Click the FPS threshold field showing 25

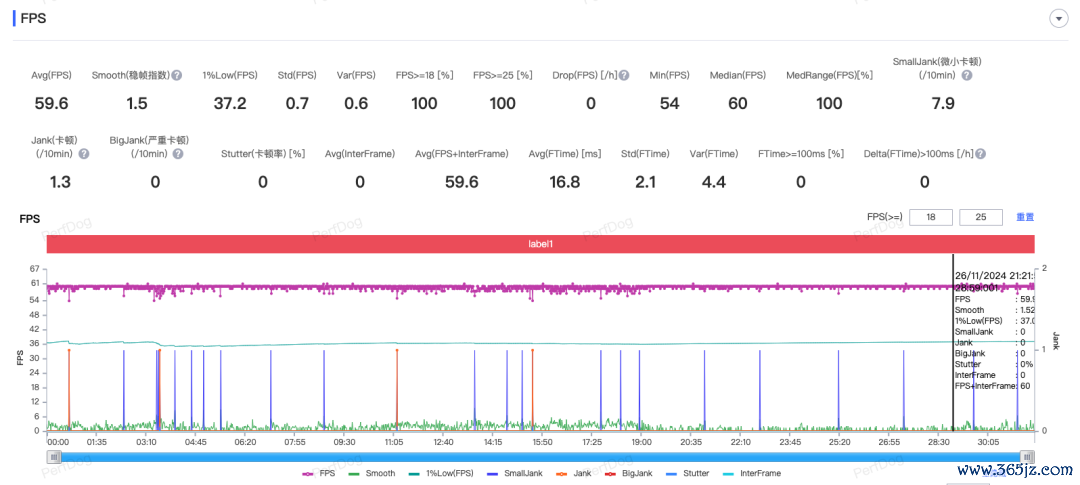pyautogui.click(x=980, y=217)
